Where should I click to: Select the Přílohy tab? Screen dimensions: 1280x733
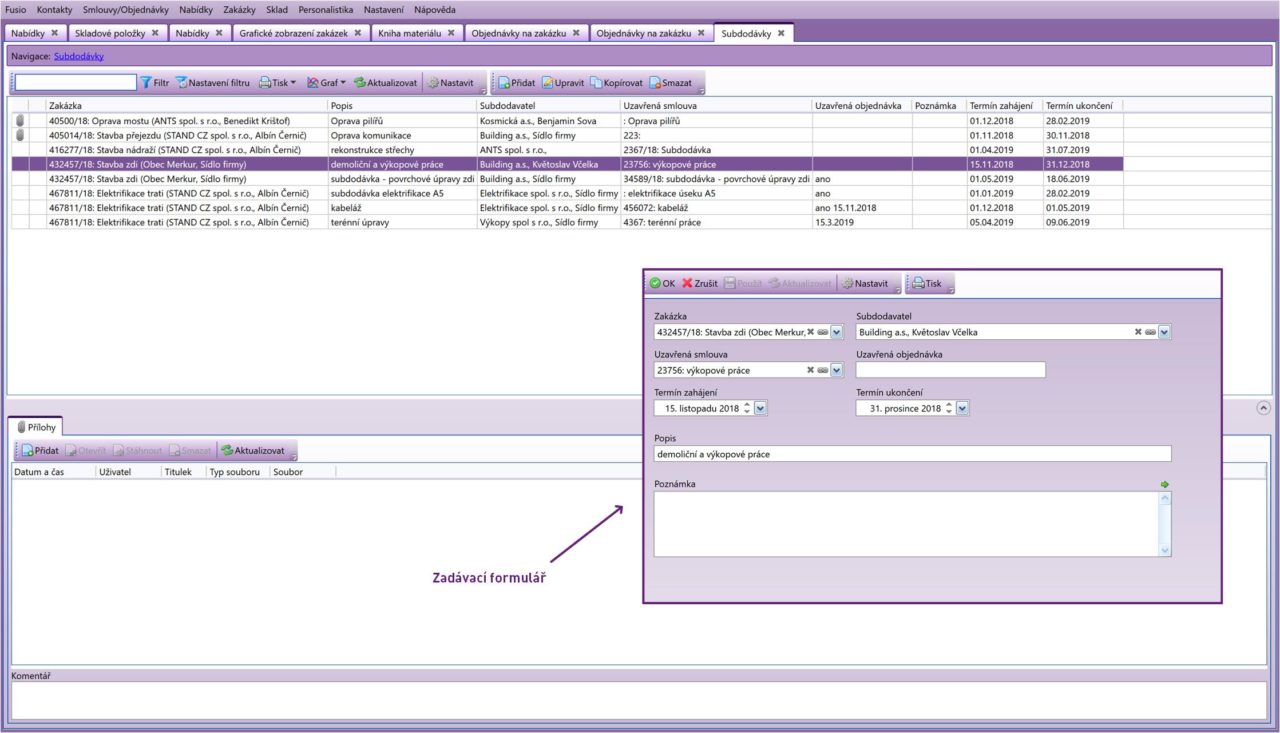(x=36, y=427)
